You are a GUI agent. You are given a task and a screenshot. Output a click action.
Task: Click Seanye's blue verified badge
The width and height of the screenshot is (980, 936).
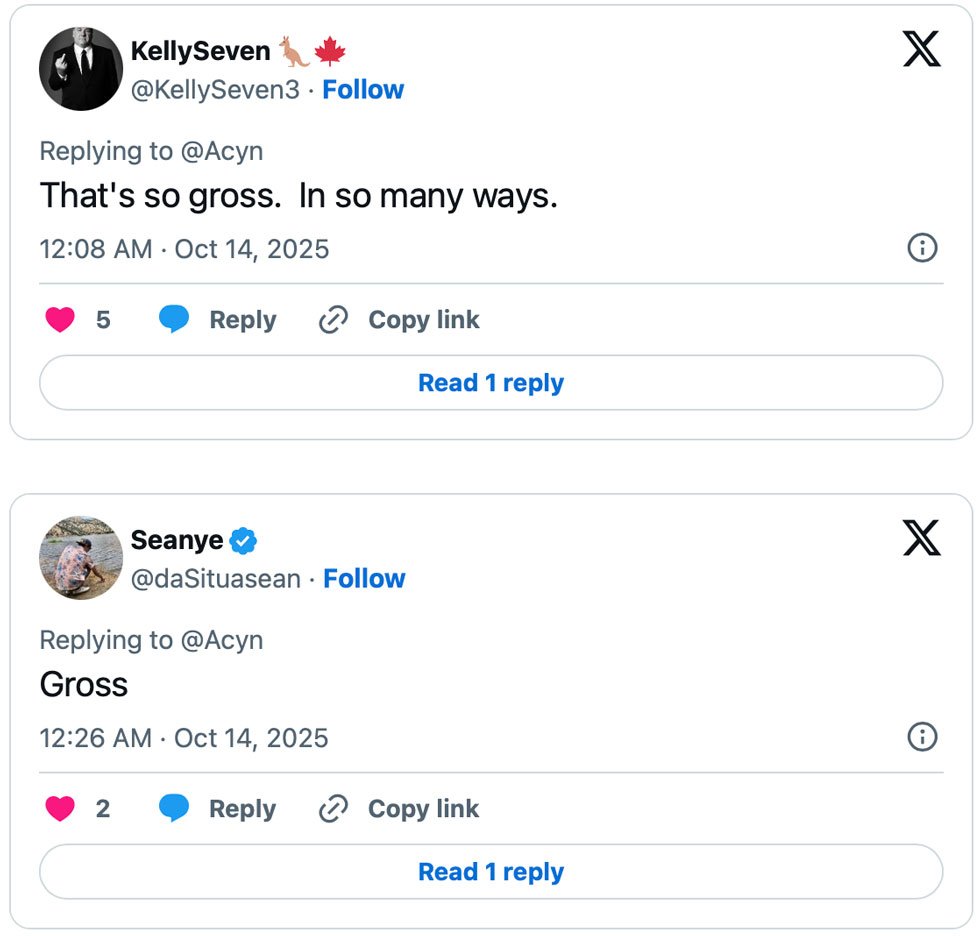pyautogui.click(x=244, y=541)
